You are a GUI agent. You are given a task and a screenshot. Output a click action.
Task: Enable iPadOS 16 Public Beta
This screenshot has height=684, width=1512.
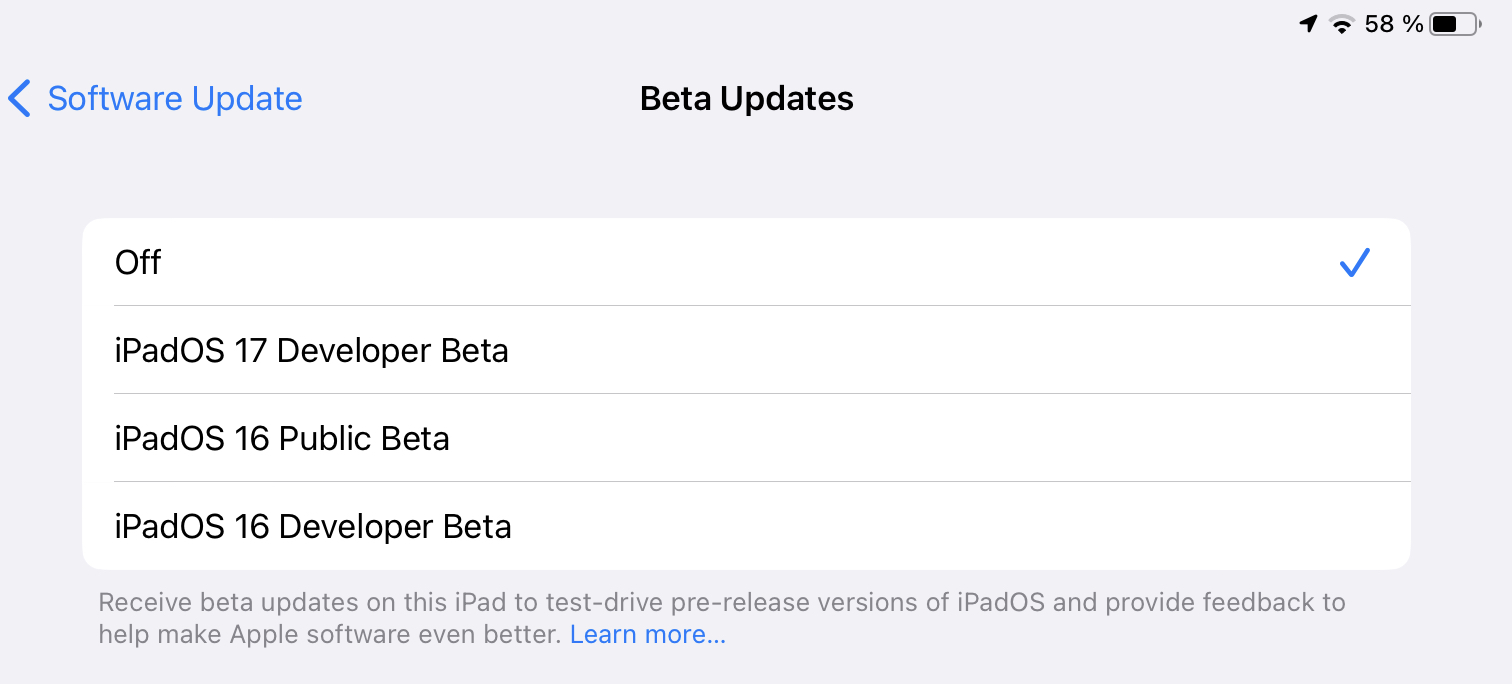coord(745,439)
